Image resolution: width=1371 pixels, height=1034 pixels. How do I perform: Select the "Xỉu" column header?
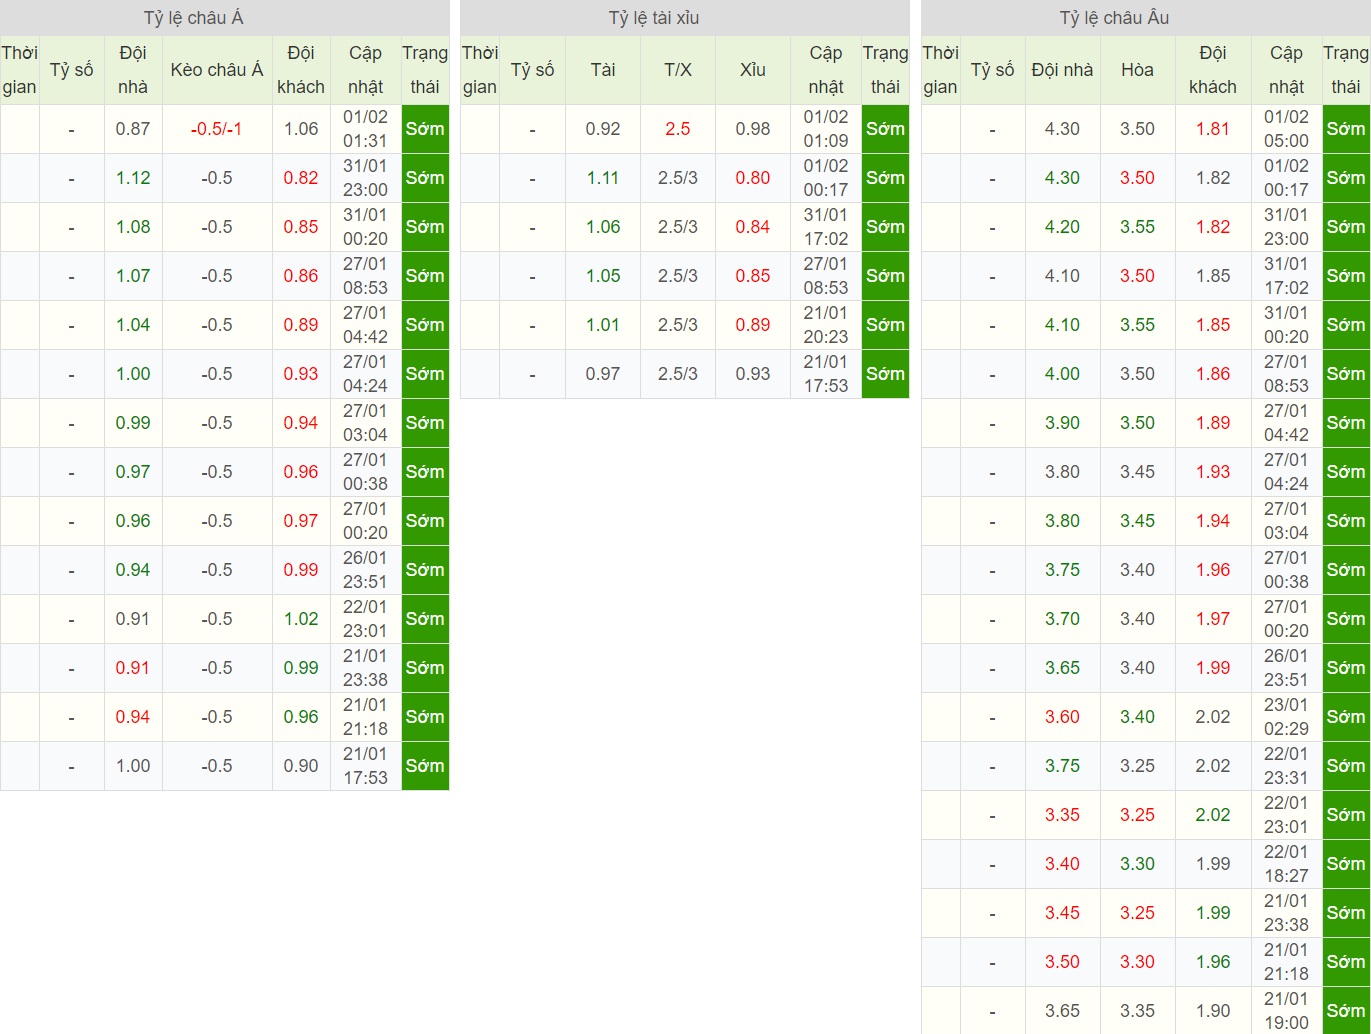753,70
